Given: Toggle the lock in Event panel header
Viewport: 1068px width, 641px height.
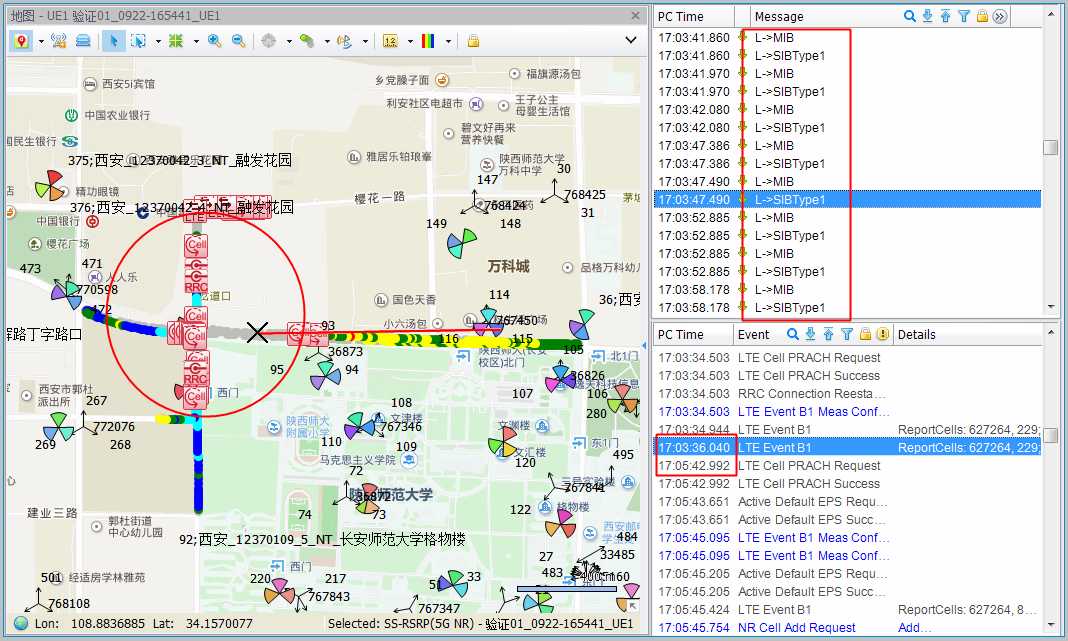Looking at the screenshot, I should (x=865, y=334).
